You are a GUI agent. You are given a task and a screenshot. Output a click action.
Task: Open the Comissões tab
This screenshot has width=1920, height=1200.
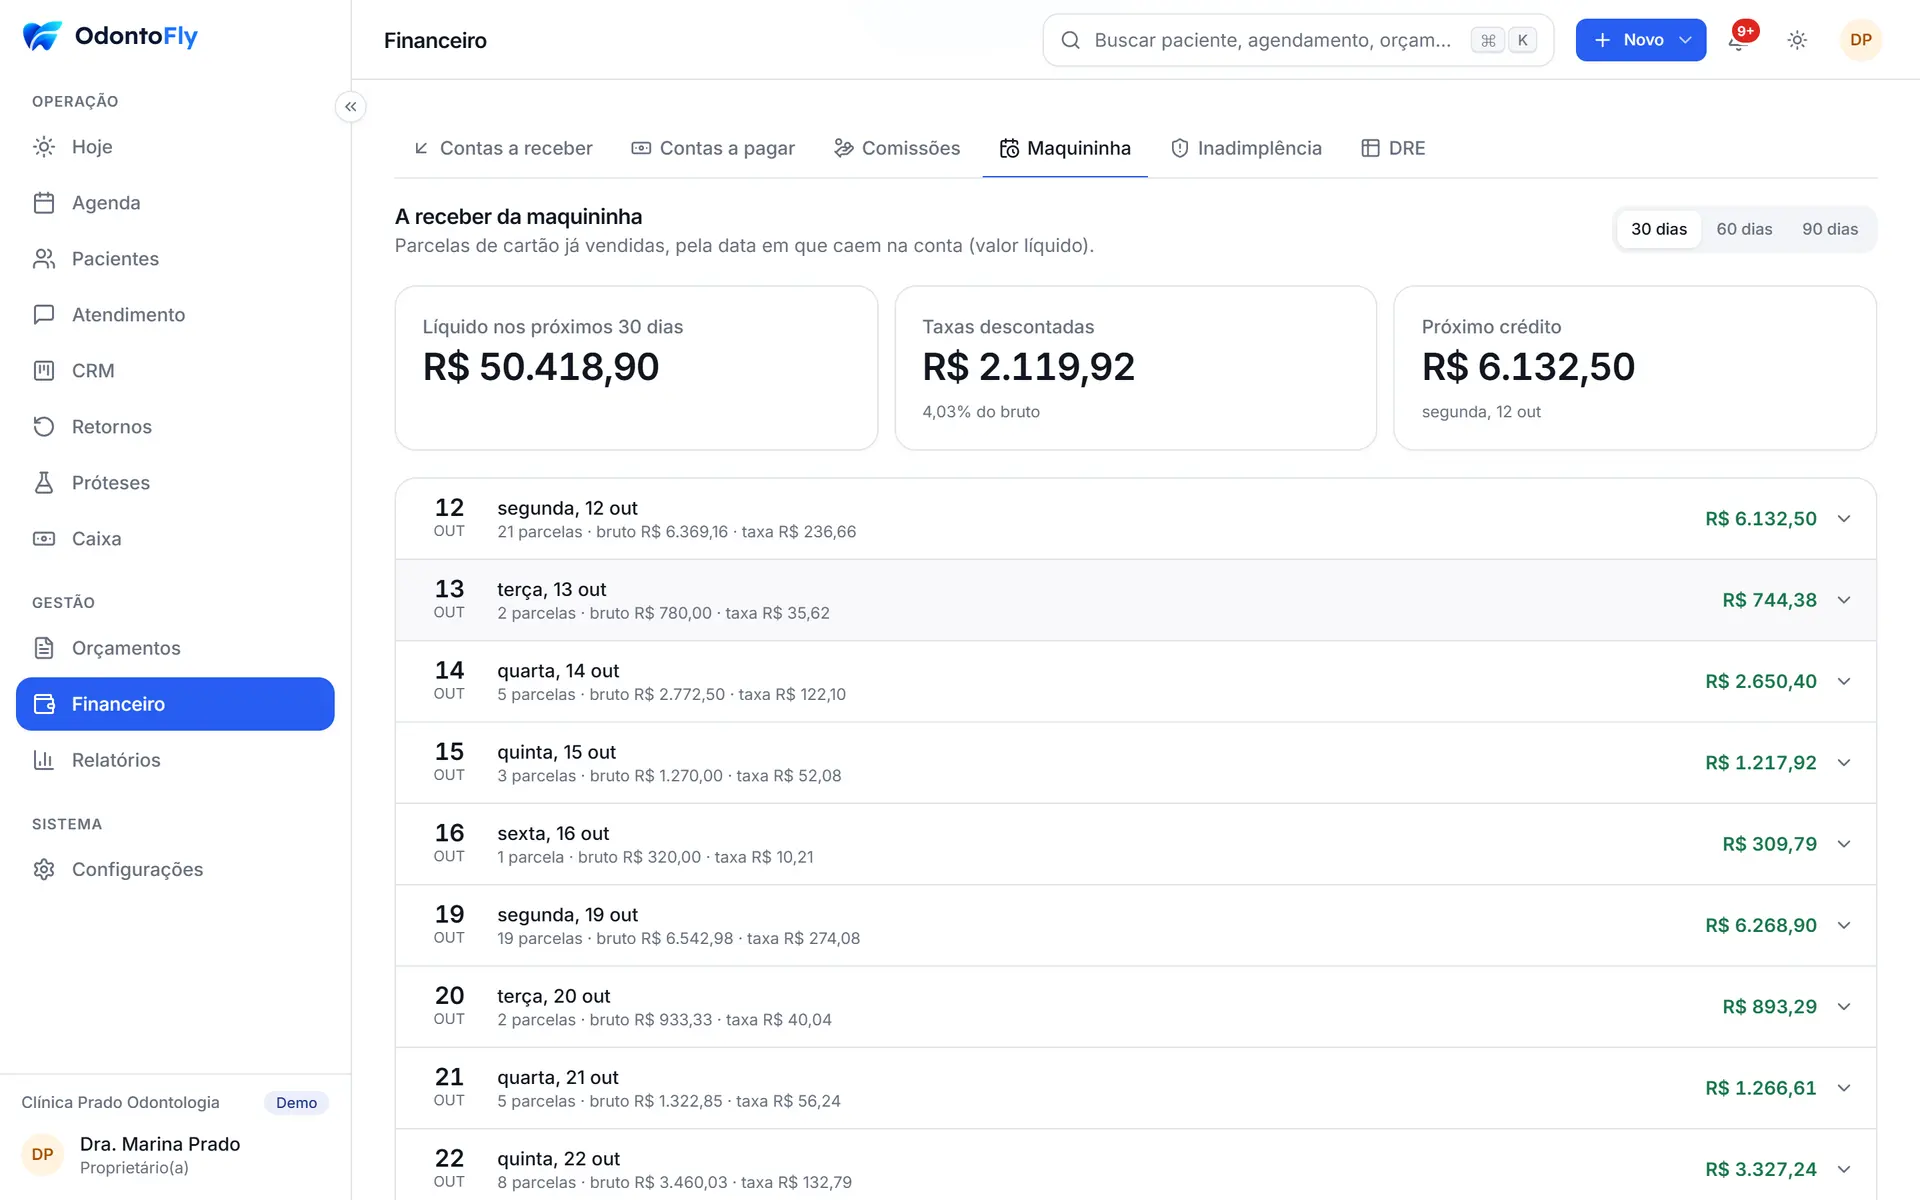897,148
